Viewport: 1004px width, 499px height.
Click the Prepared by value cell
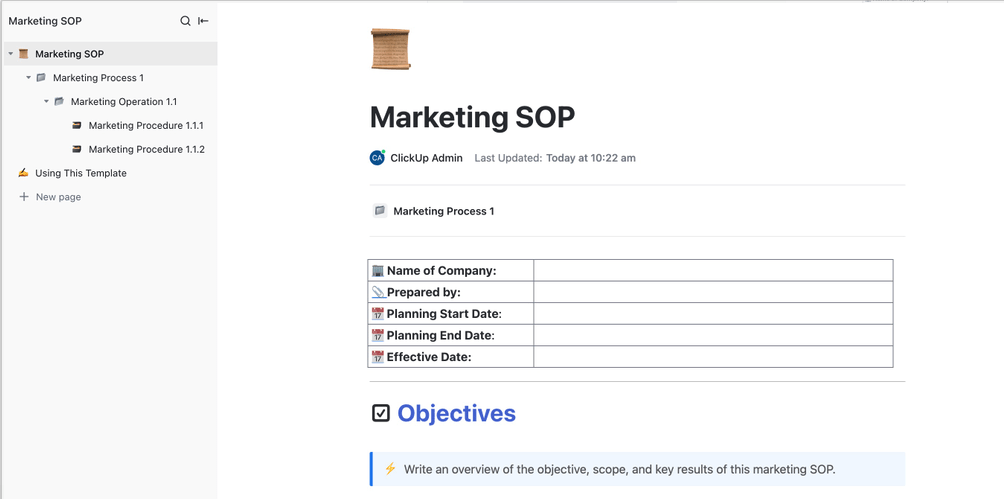click(x=712, y=292)
